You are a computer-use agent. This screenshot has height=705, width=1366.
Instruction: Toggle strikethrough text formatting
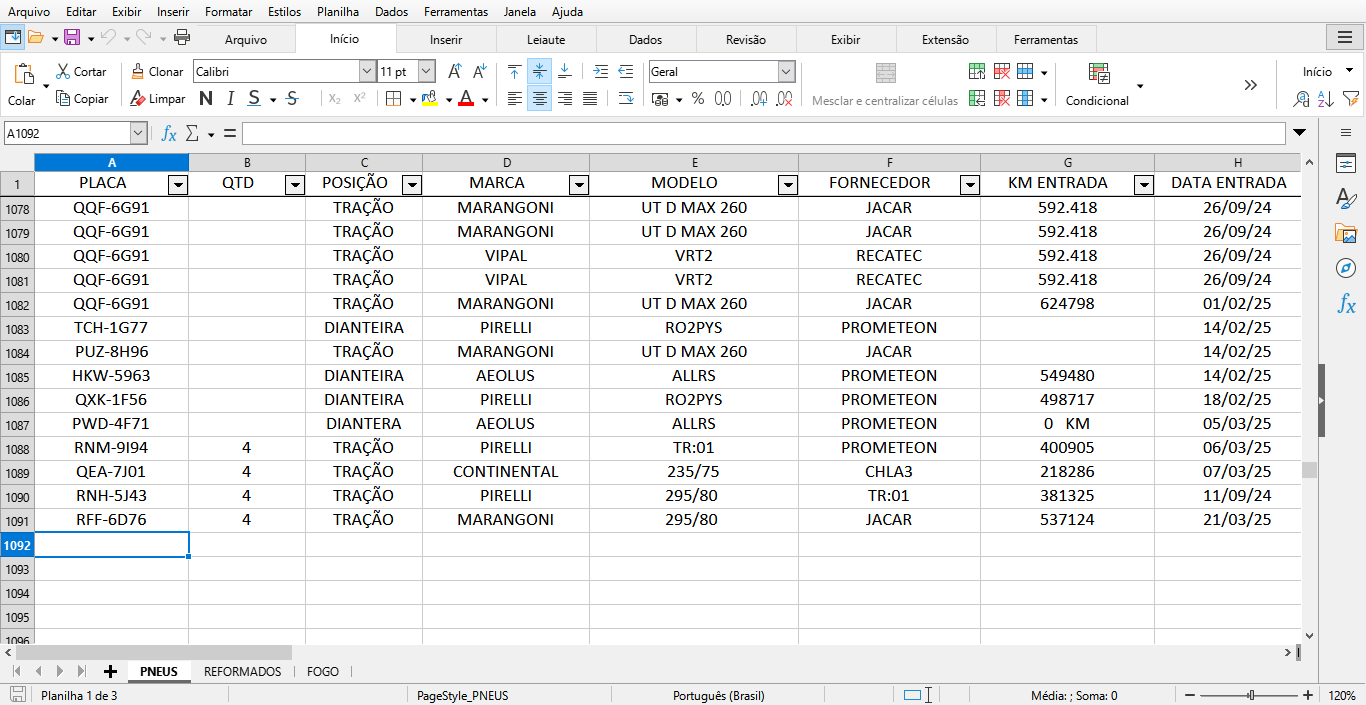tap(292, 99)
